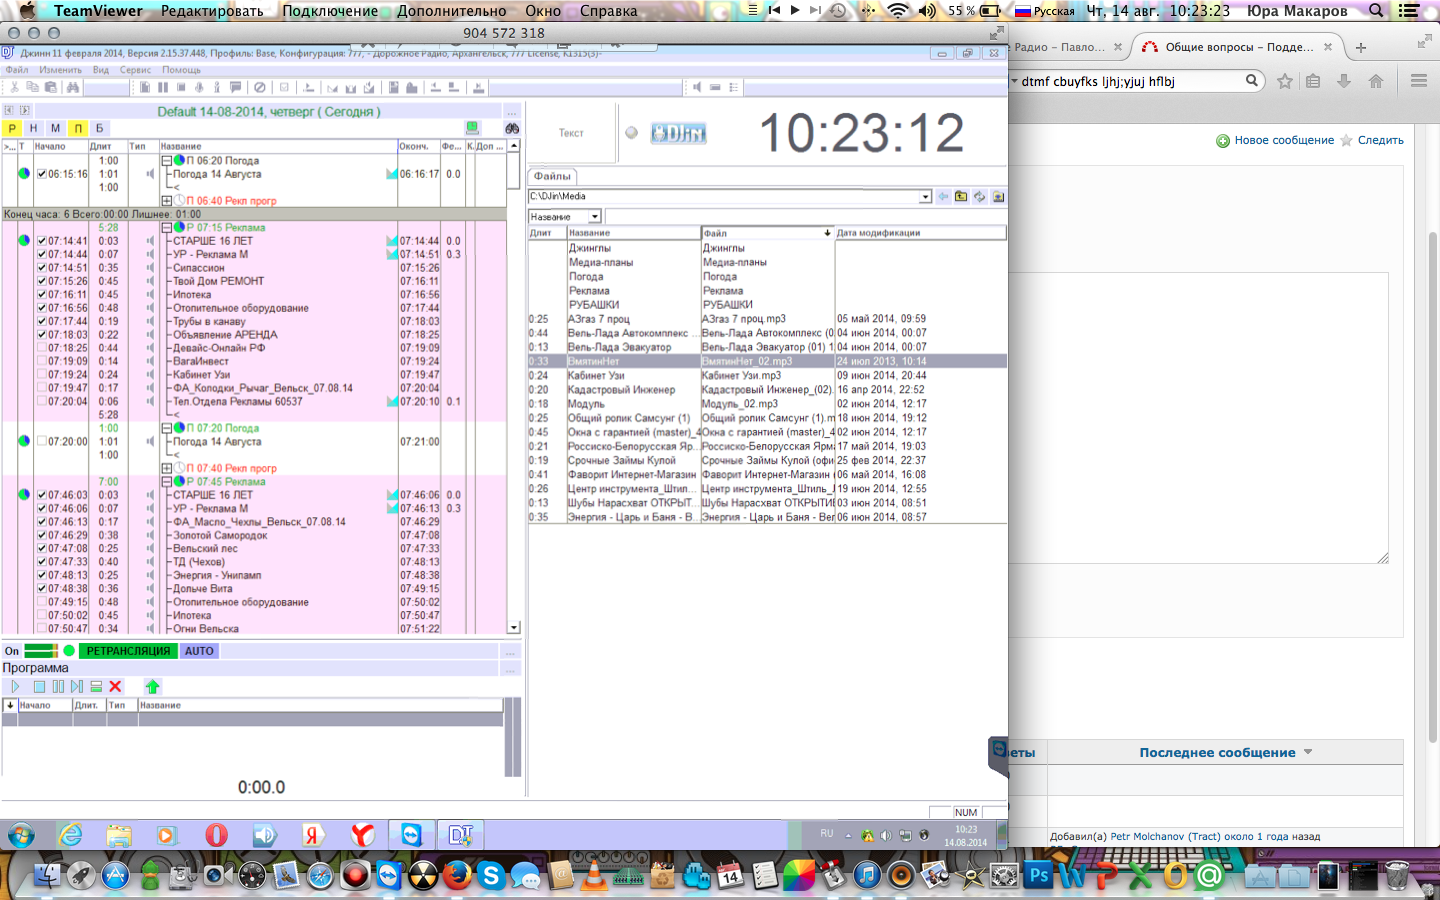Open the Название filter dropdown
This screenshot has width=1440, height=900.
click(x=594, y=217)
